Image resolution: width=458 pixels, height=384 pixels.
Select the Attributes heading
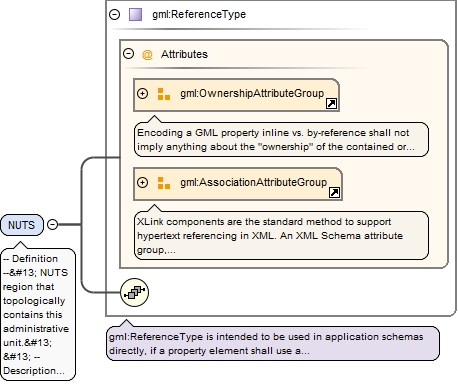tap(184, 54)
